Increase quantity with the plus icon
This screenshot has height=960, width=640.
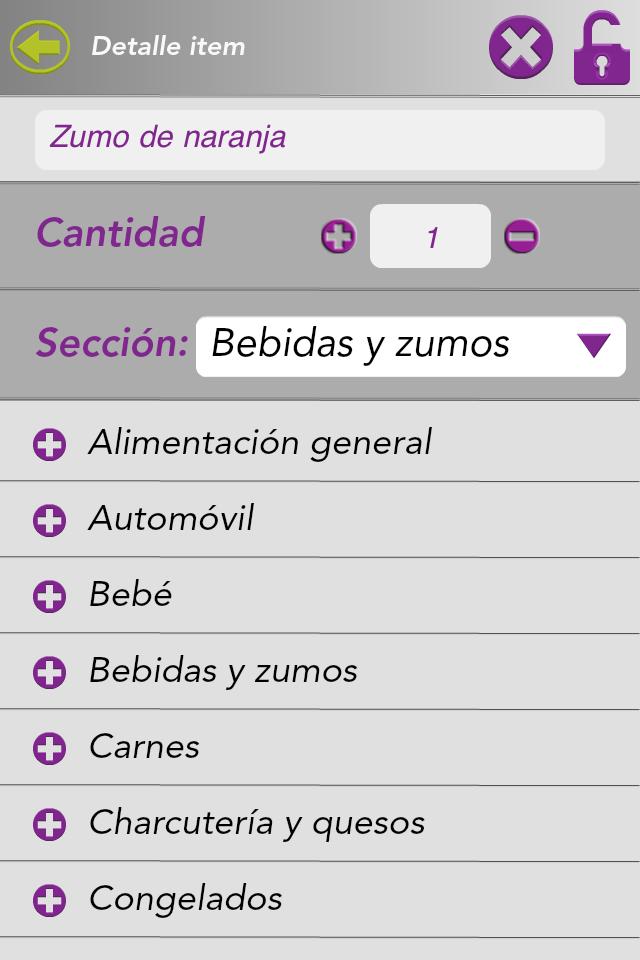tap(339, 237)
